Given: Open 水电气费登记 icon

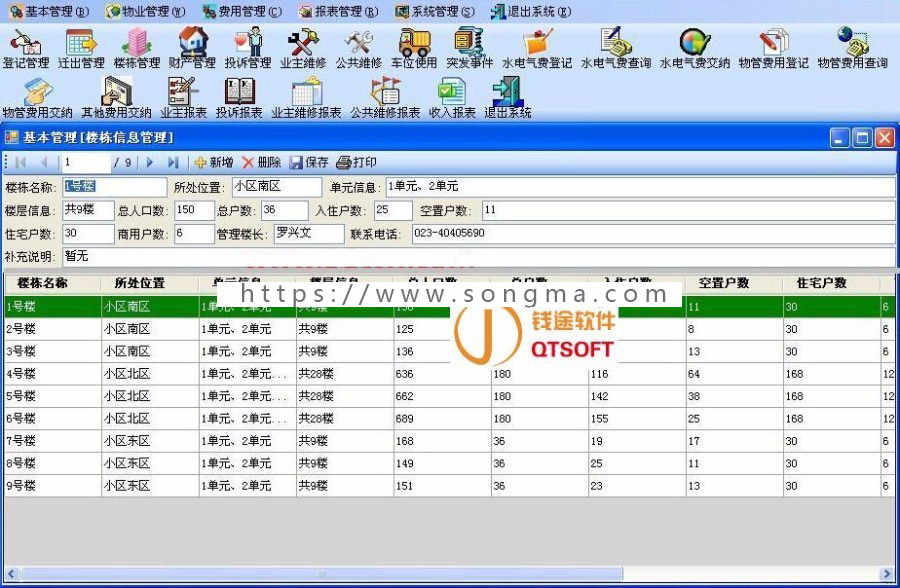Looking at the screenshot, I should [537, 49].
